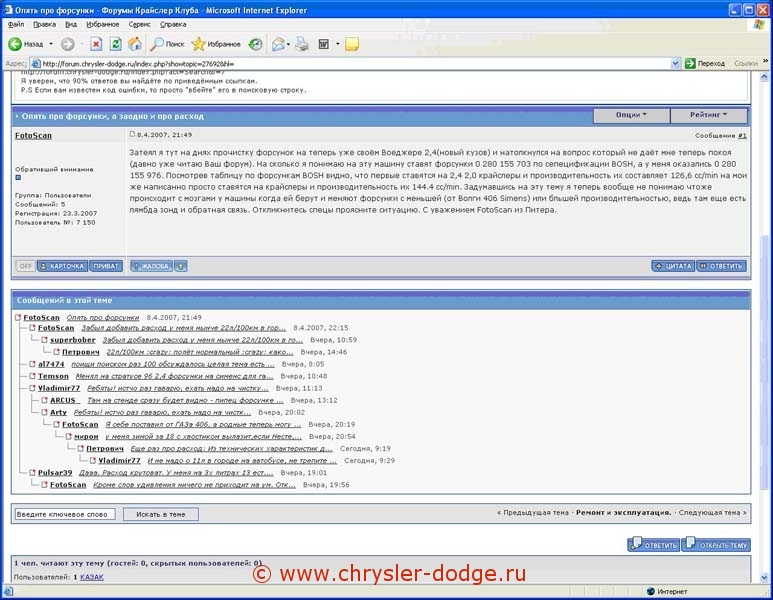Click the ОТКРЫТЬ ТЕМУ button
This screenshot has width=773, height=600.
pos(716,544)
